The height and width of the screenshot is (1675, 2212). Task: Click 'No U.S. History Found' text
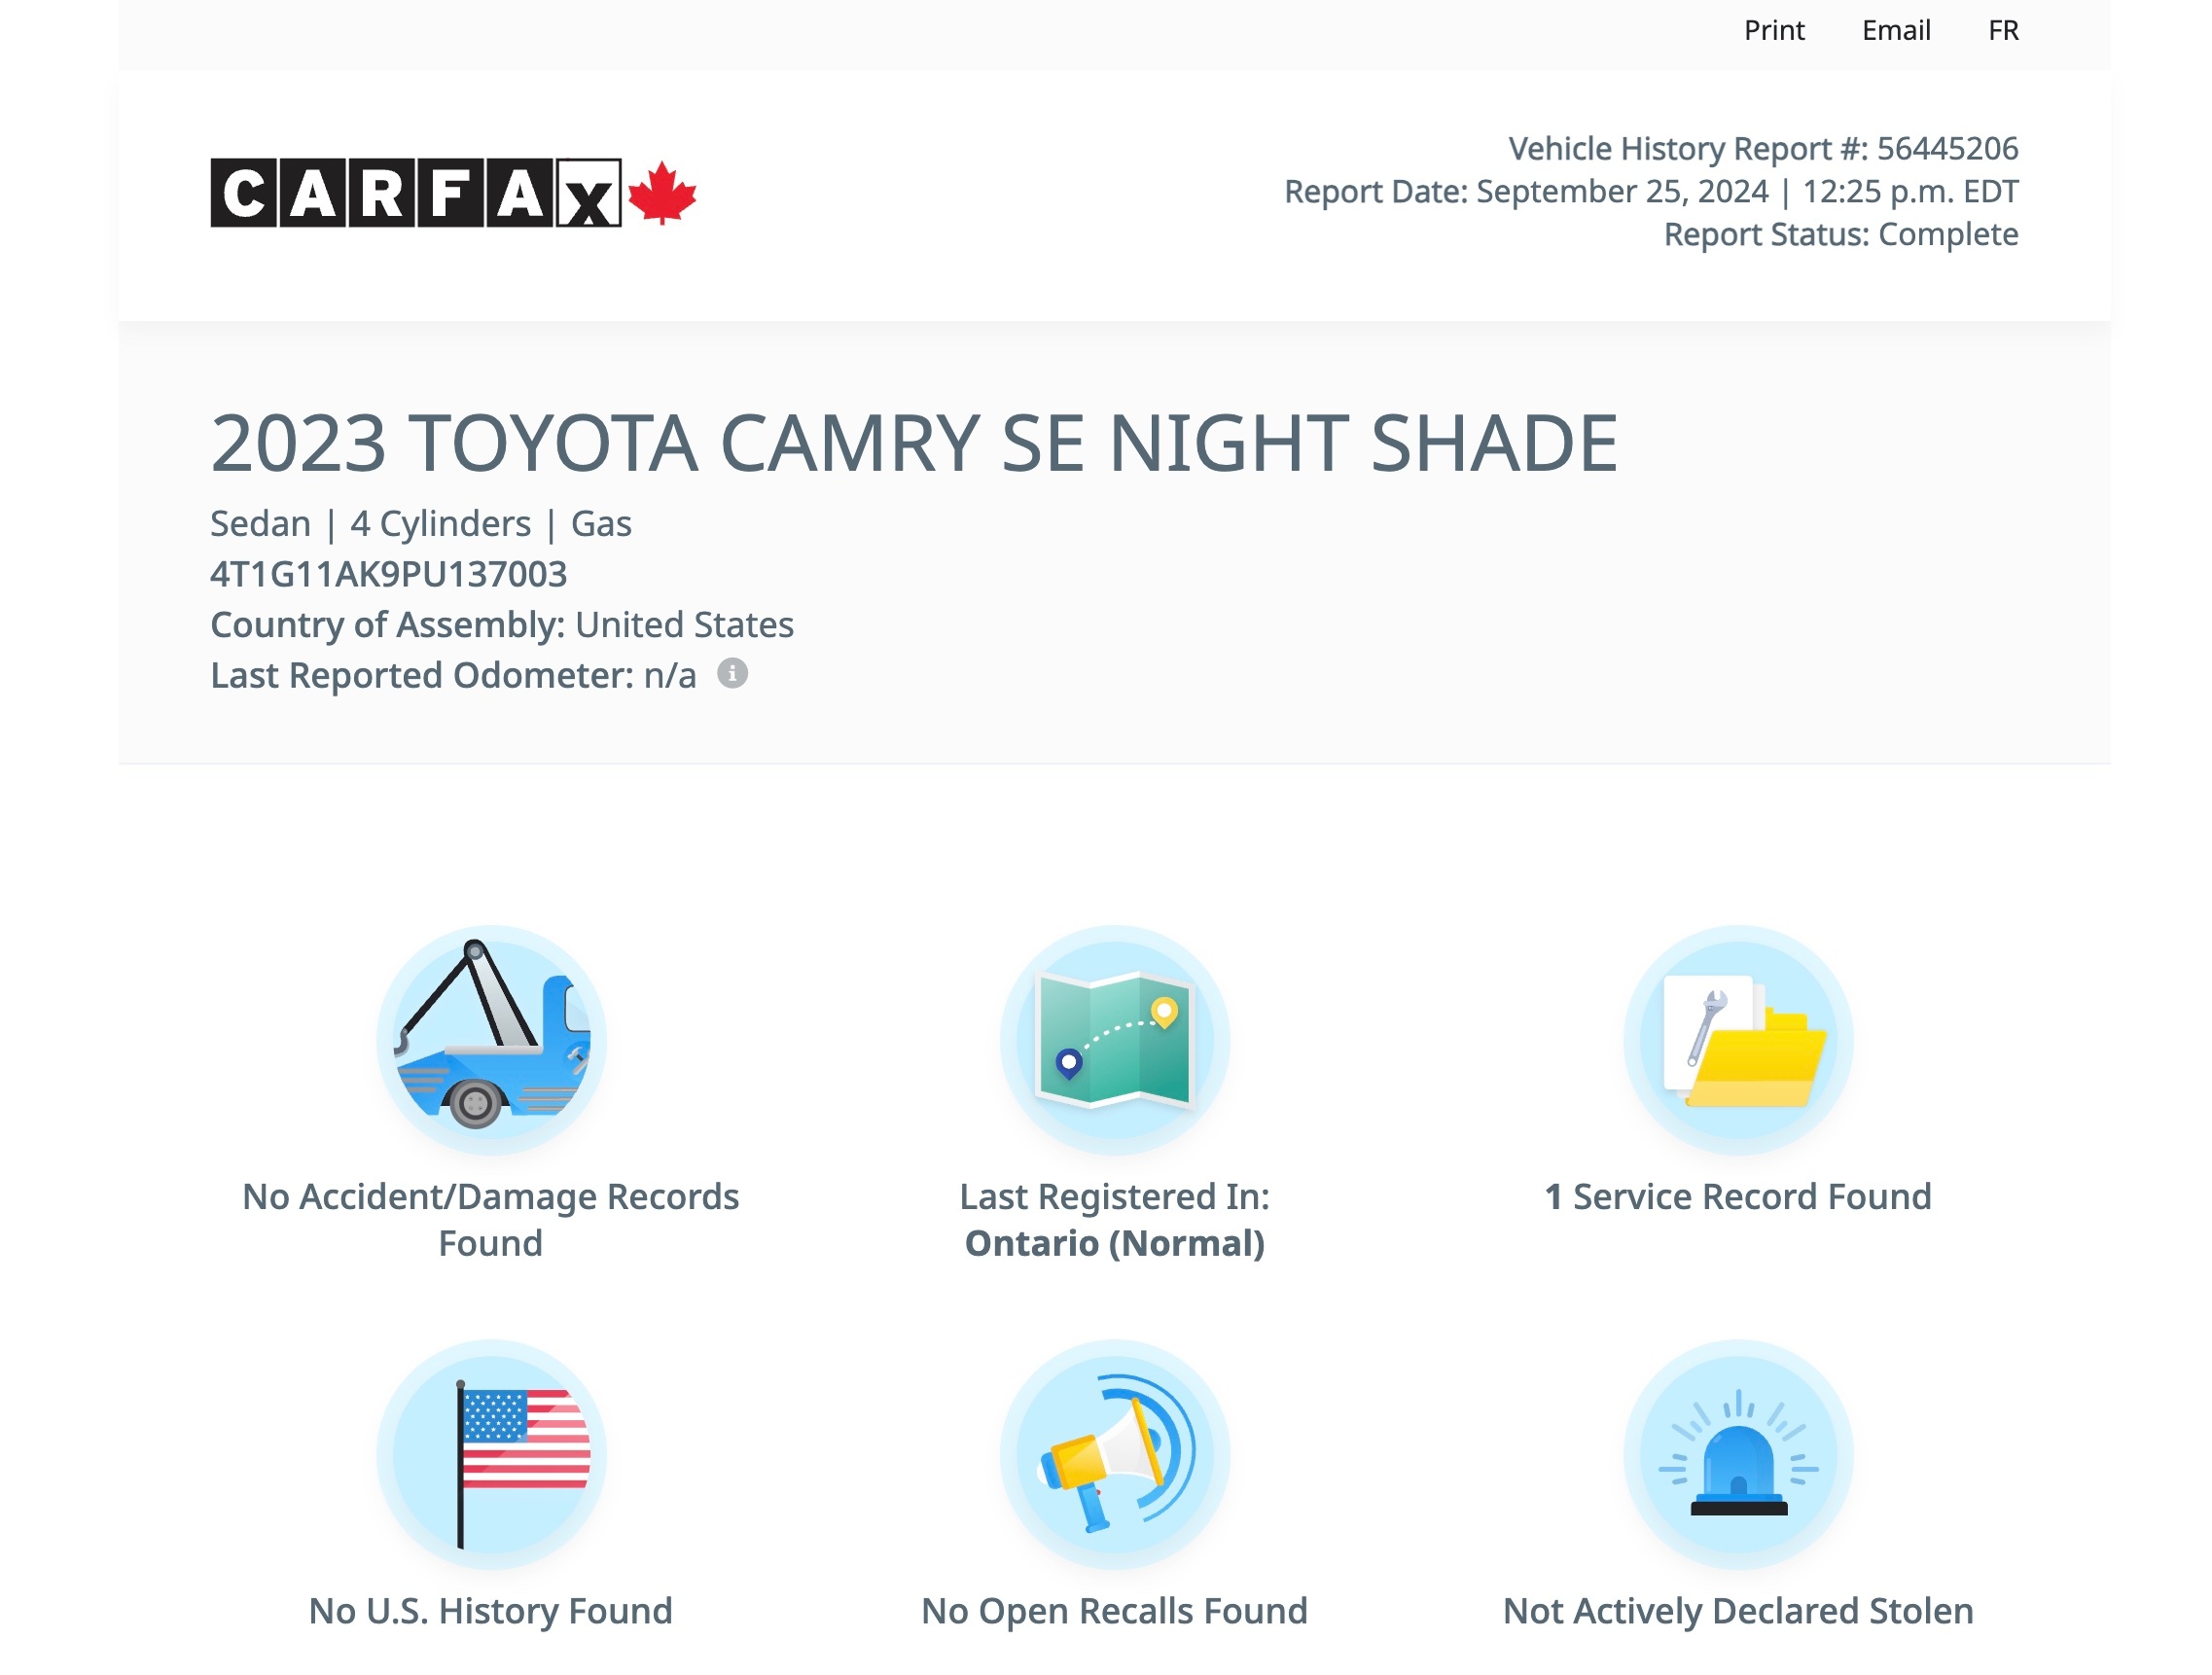pos(491,1610)
